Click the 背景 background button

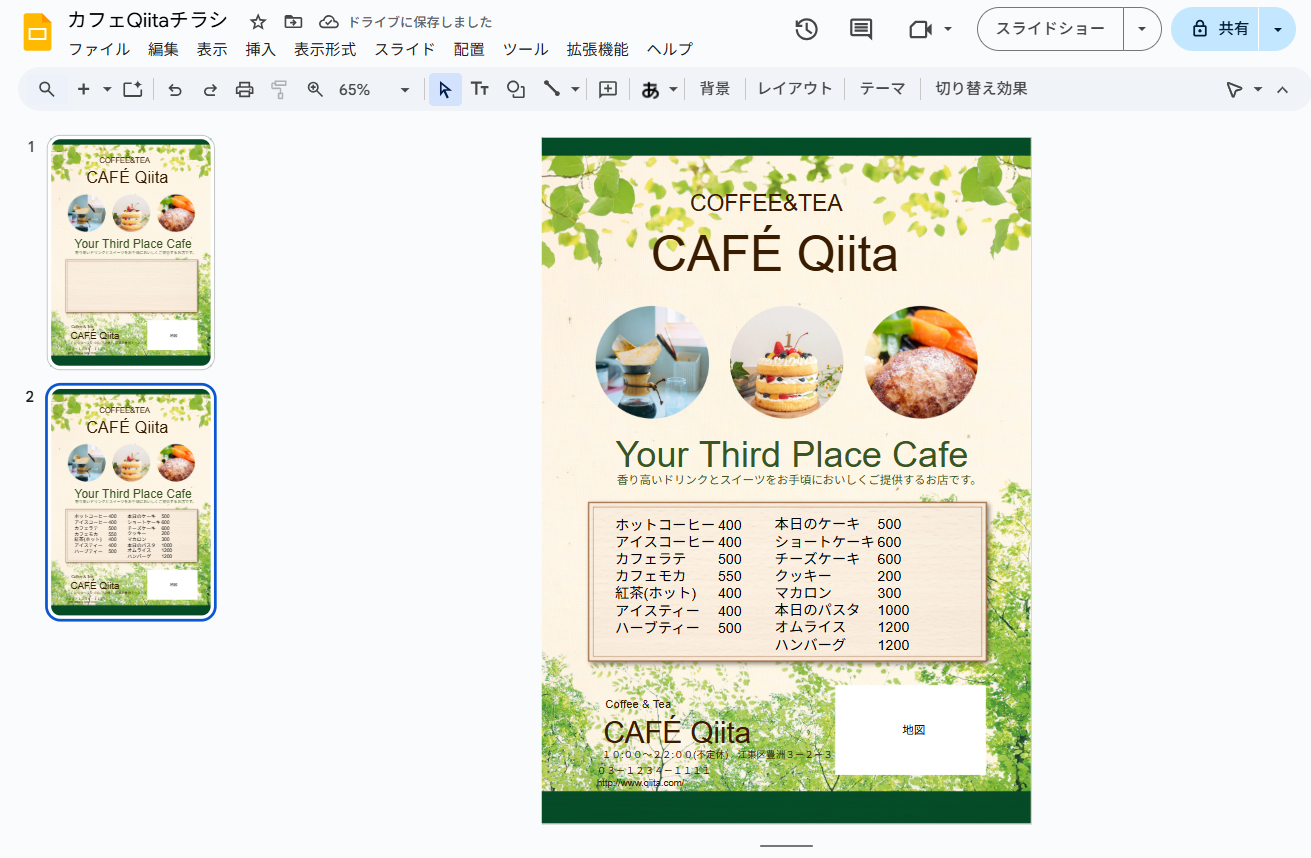[x=715, y=89]
